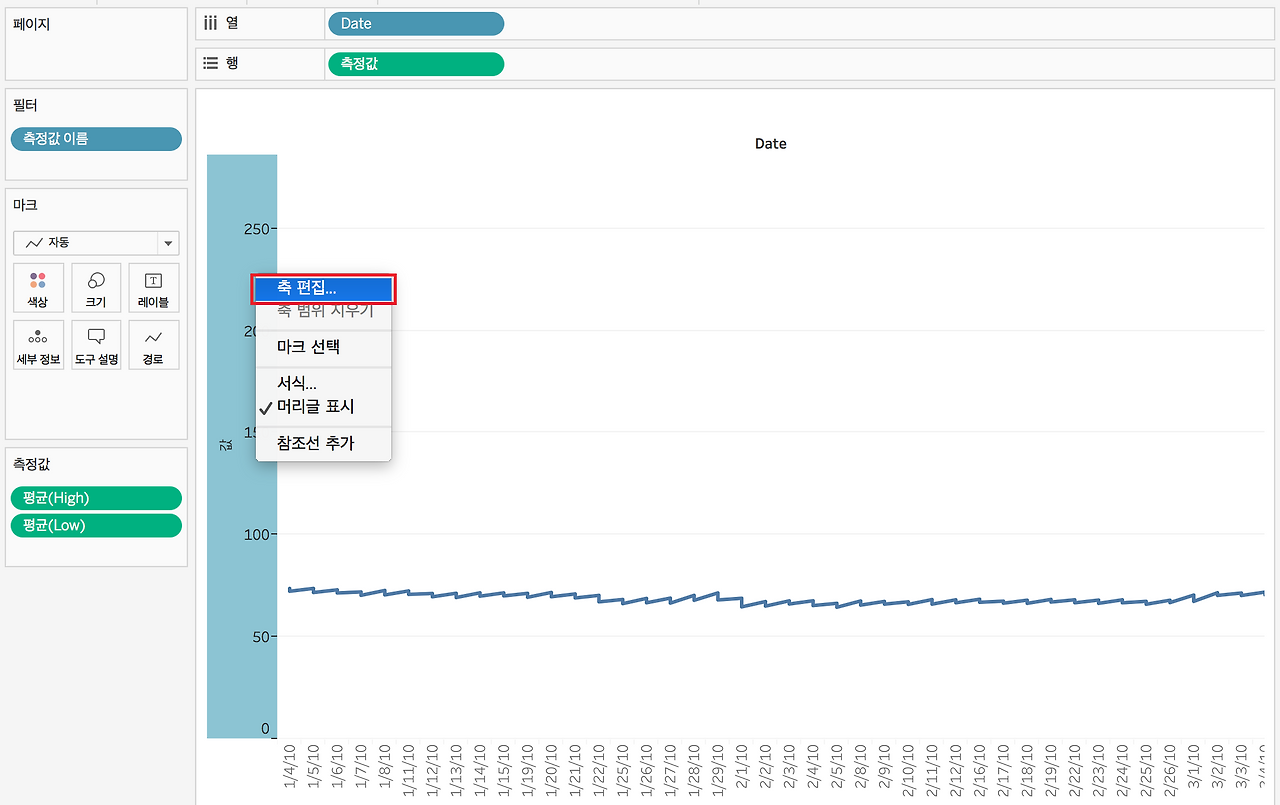Click the 필터 shelf title
This screenshot has height=805, width=1280.
25,105
